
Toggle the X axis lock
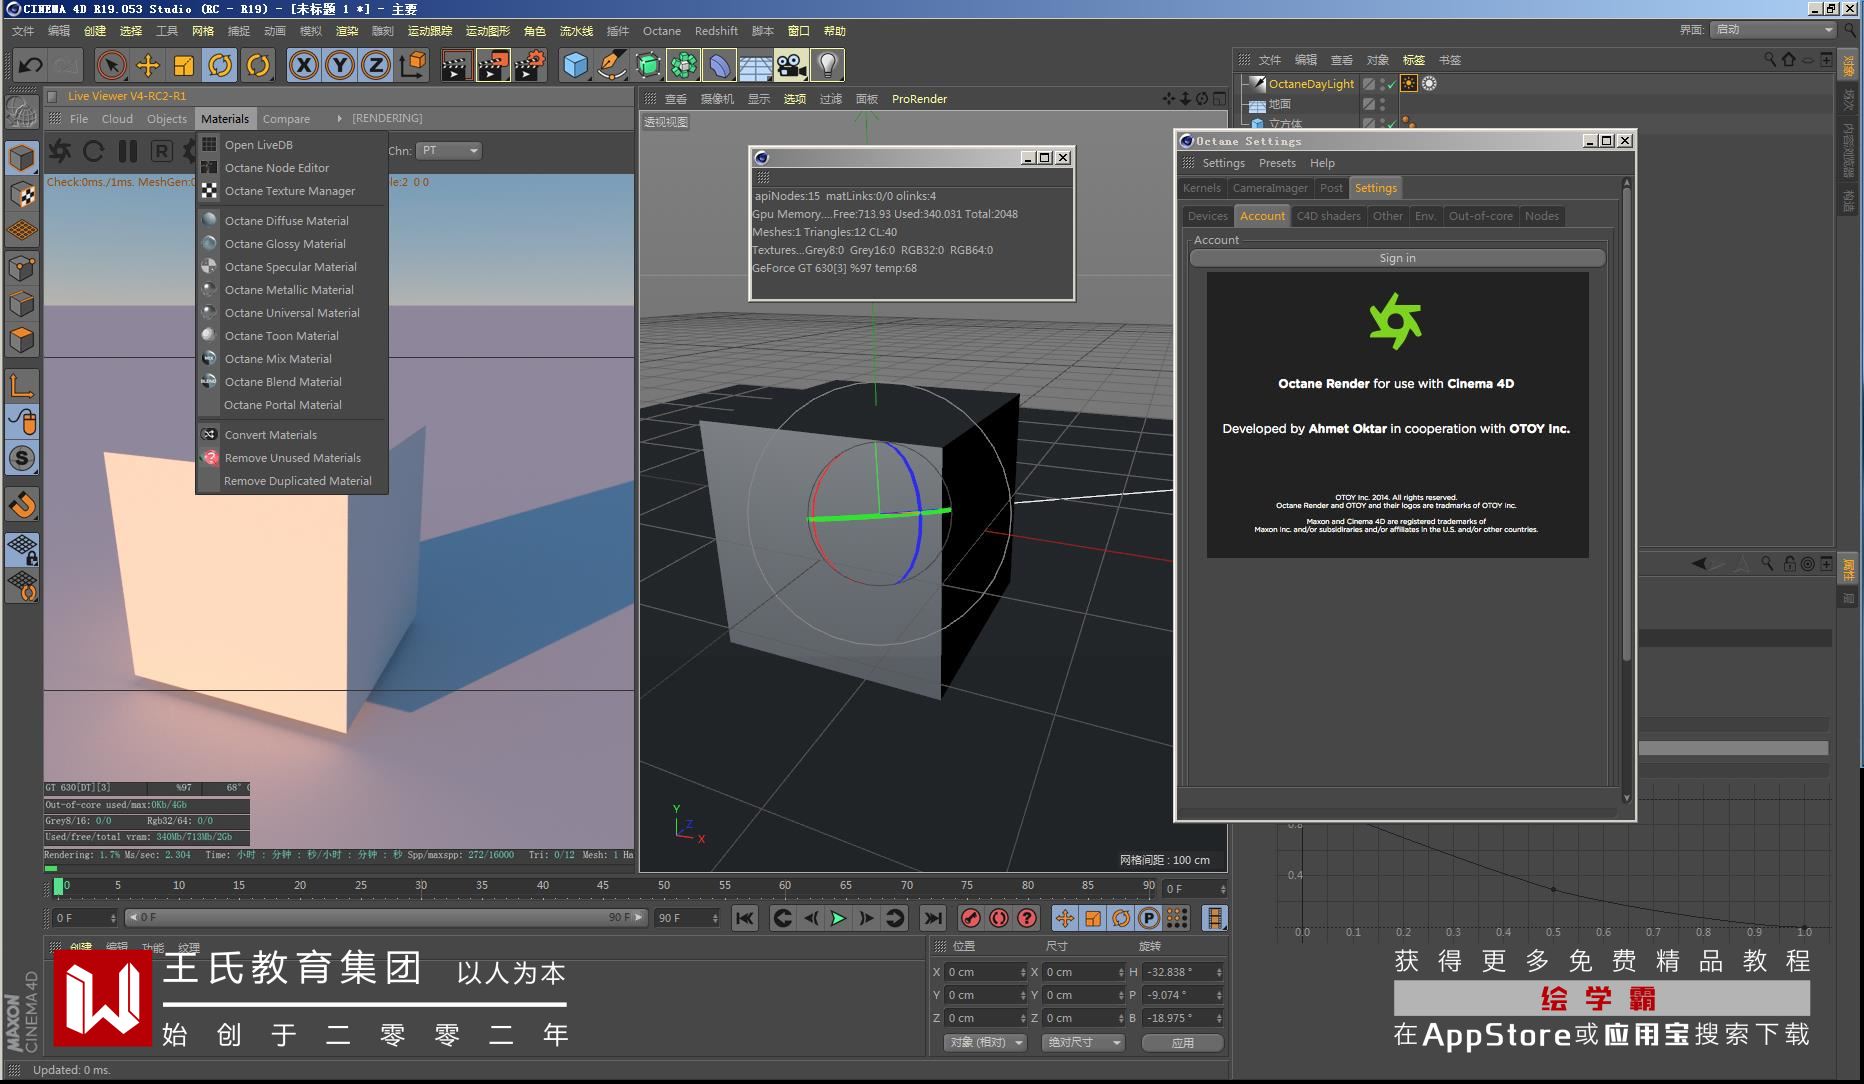point(304,66)
